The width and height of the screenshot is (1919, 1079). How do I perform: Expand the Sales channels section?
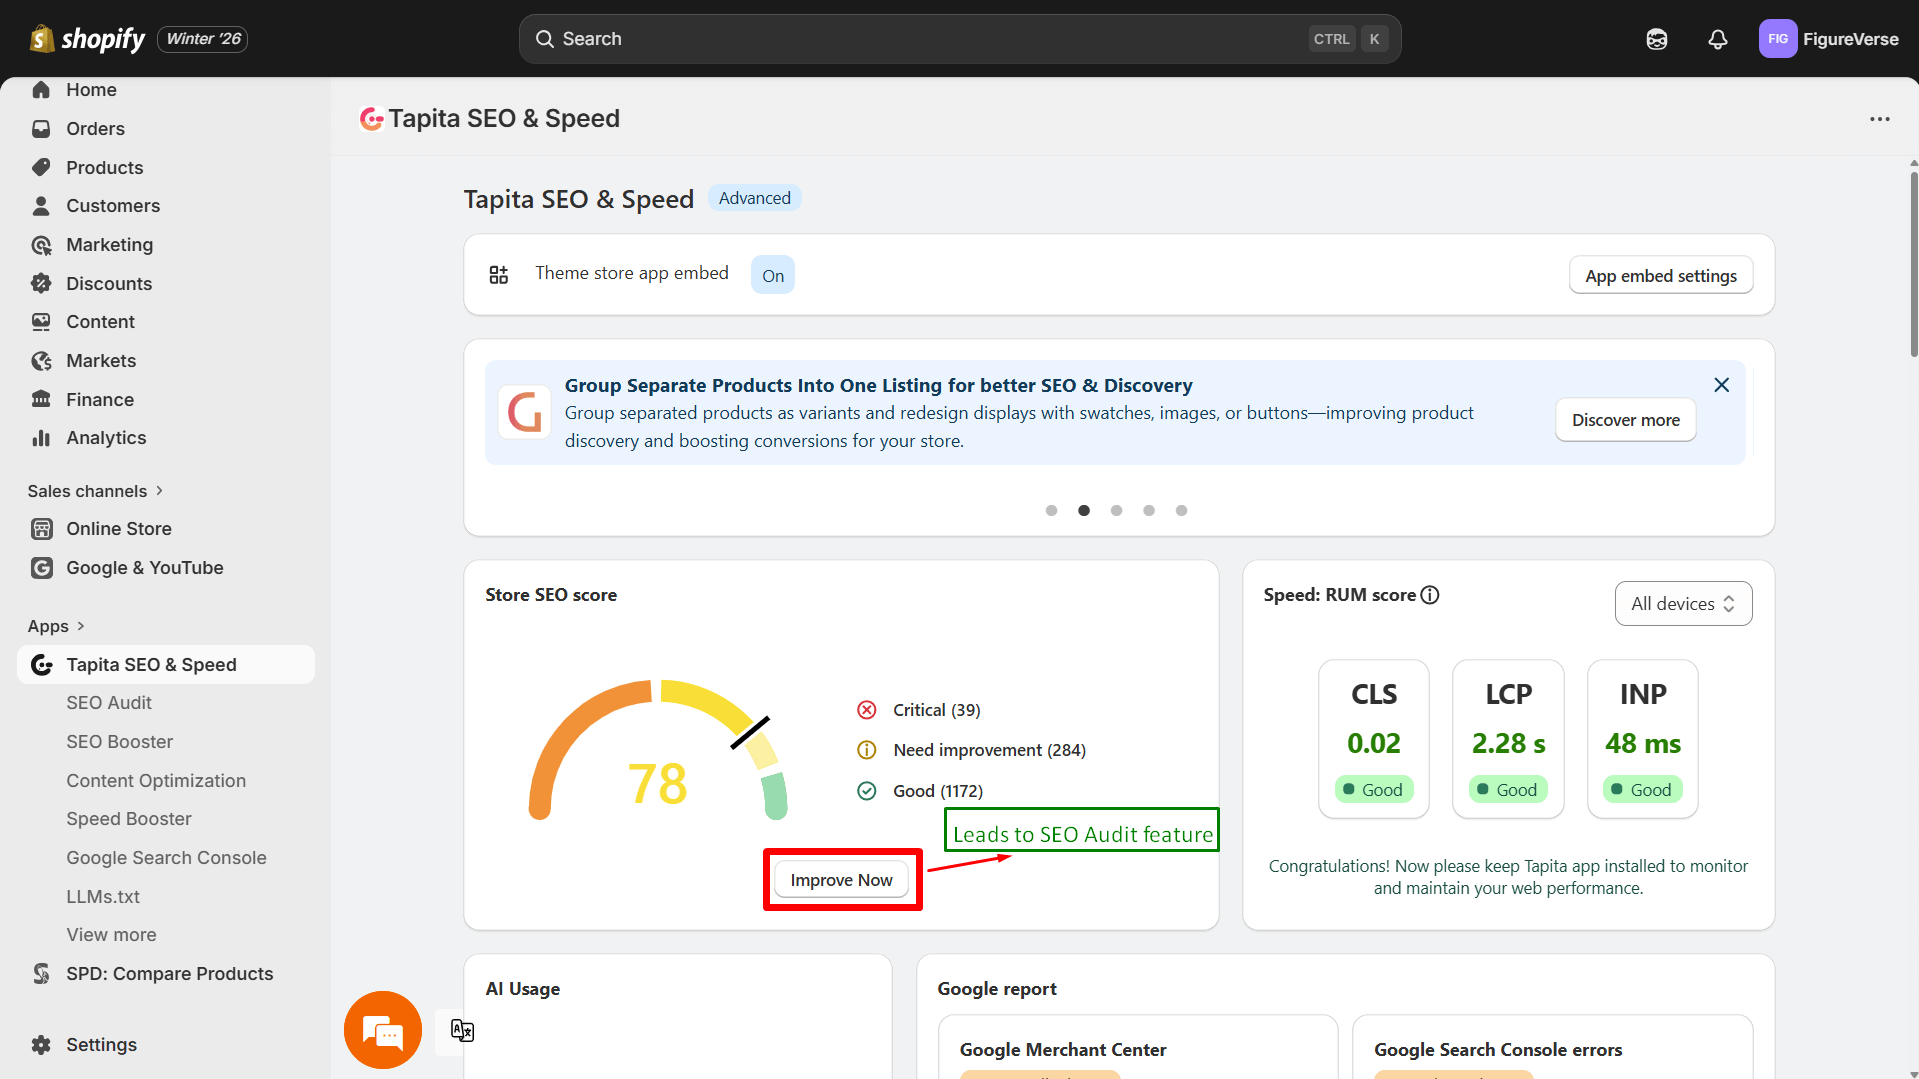(95, 491)
